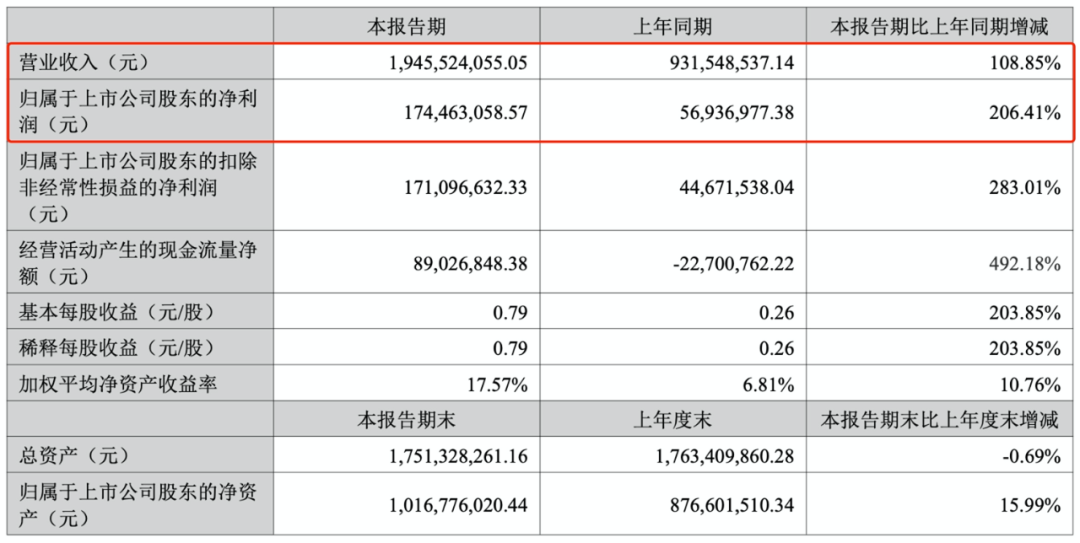Click the 本报告期比上年同期增减 header
1080x543 pixels.
click(x=940, y=27)
